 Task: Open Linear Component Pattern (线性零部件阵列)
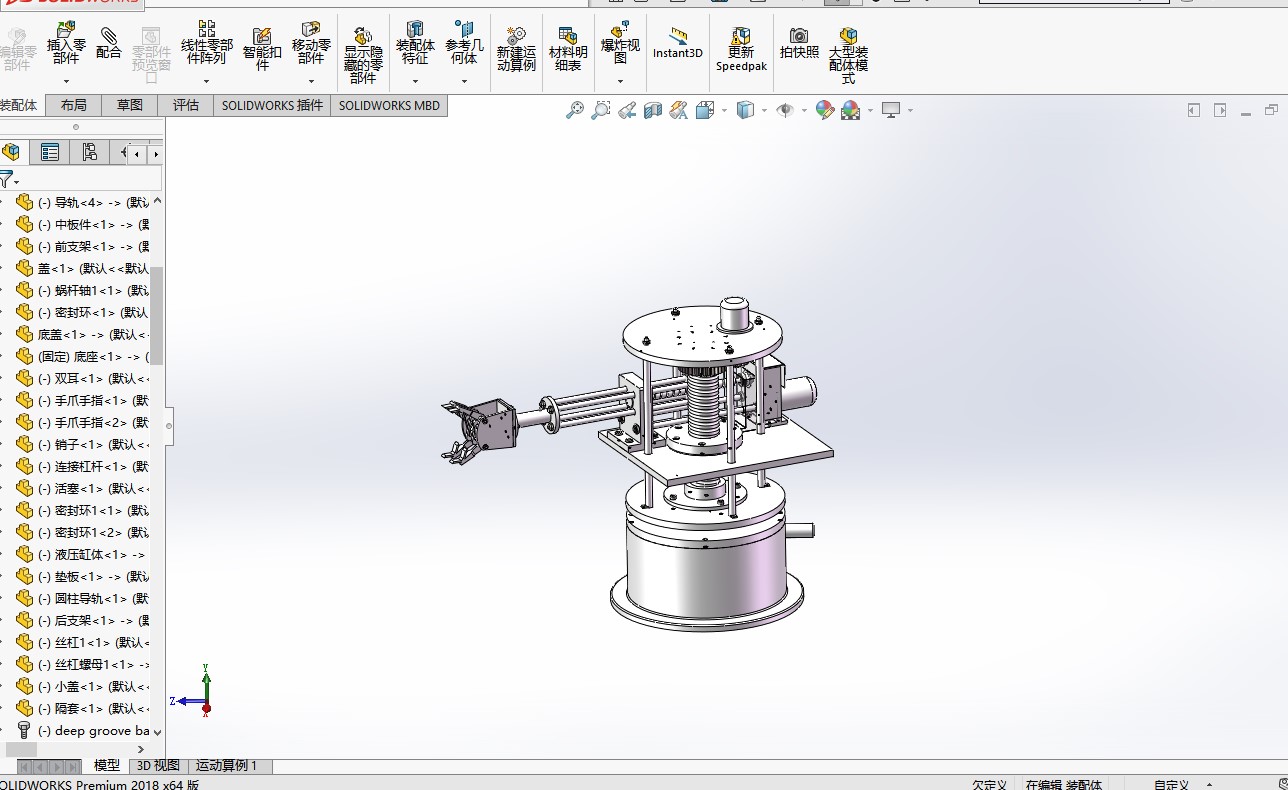click(x=207, y=44)
